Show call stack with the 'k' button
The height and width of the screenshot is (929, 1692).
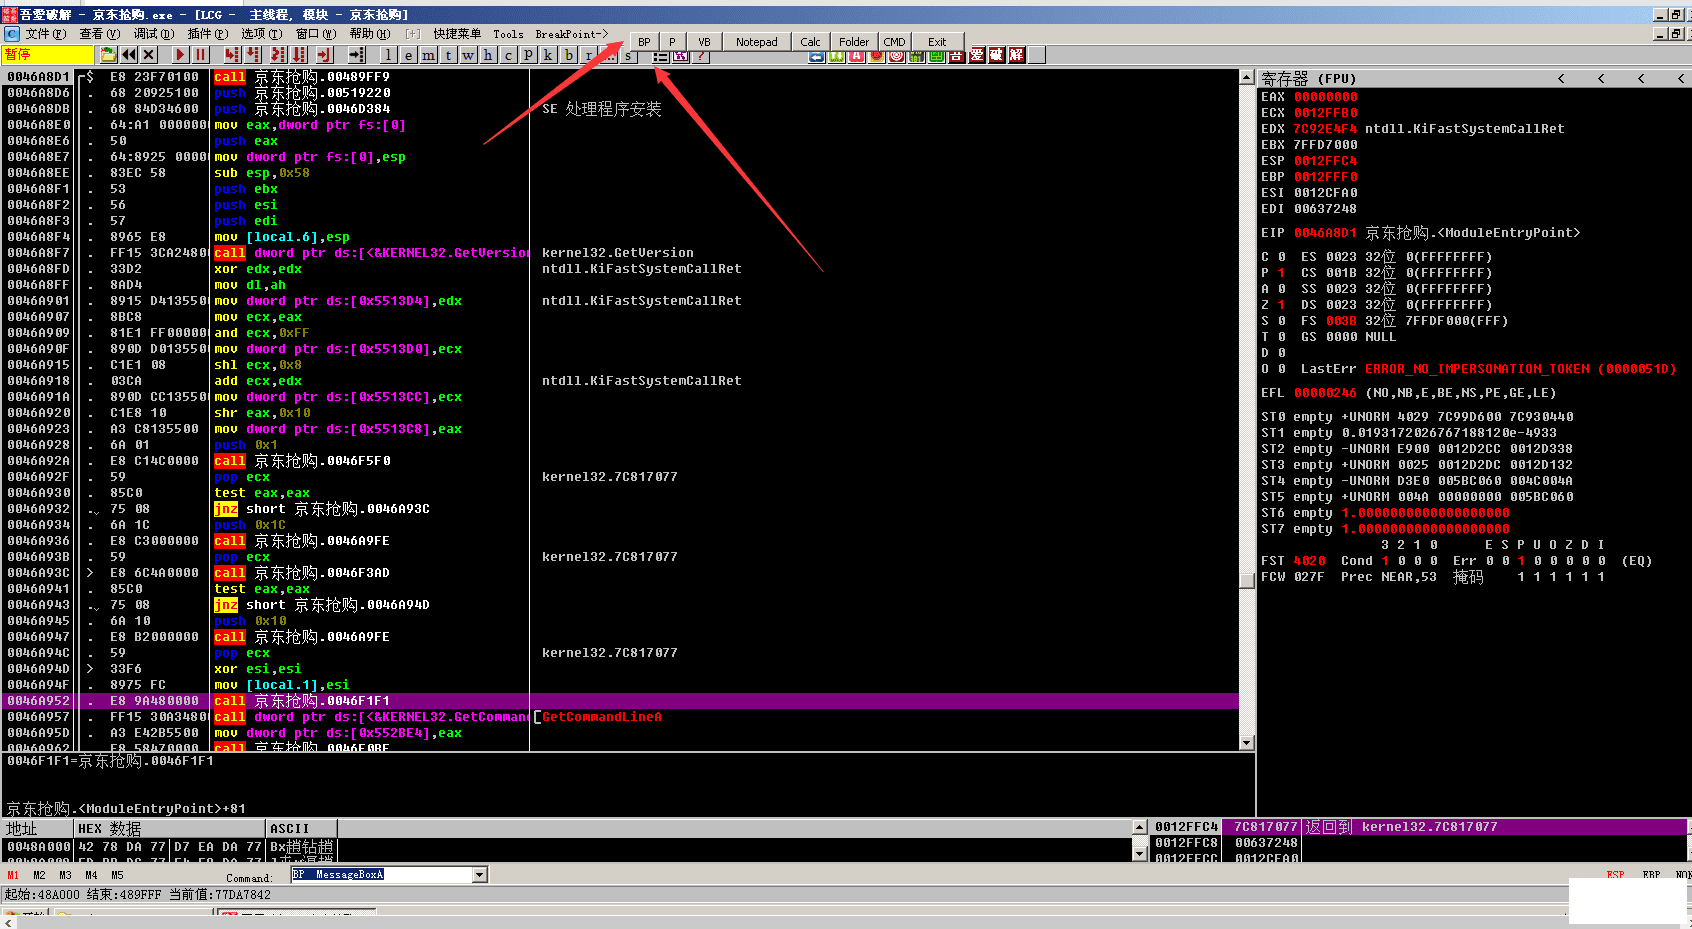(x=548, y=55)
